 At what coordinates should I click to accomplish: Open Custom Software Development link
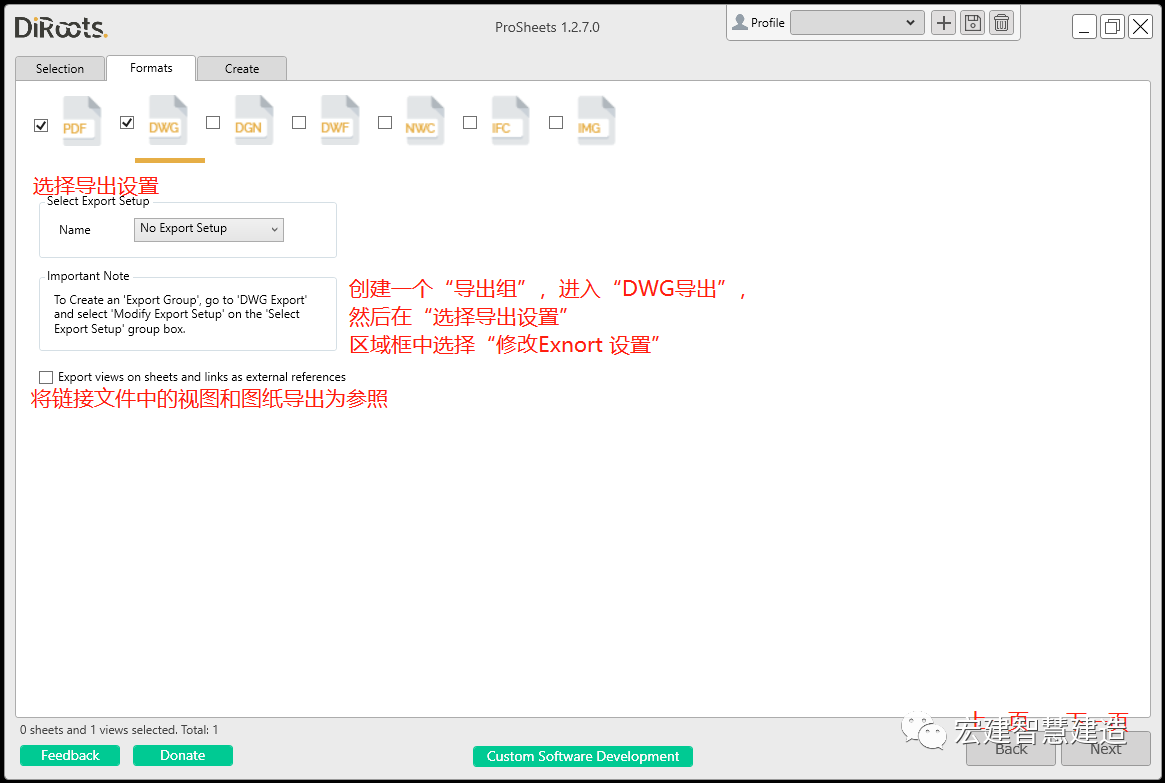coord(582,756)
